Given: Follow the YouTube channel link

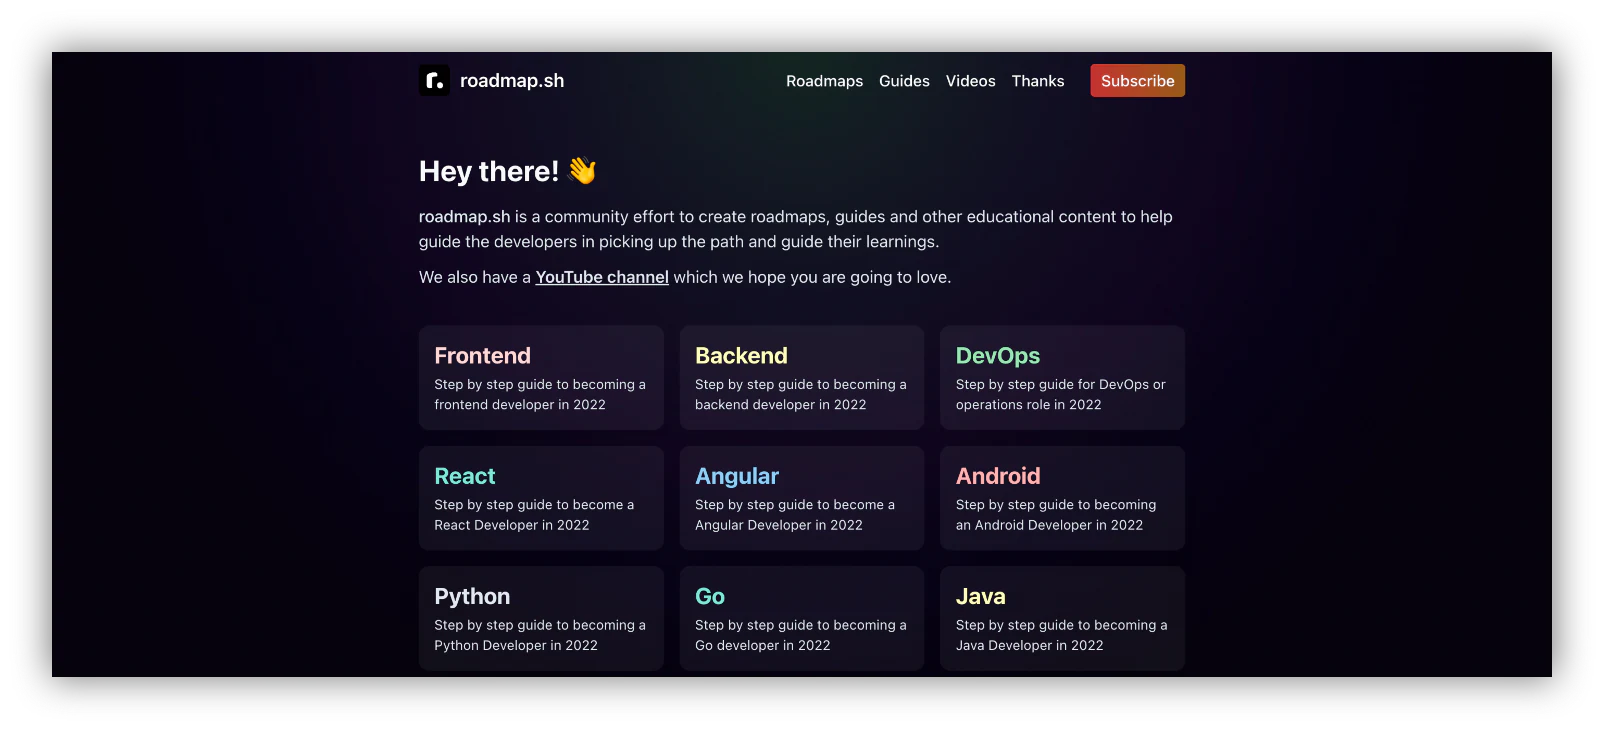Looking at the screenshot, I should [602, 277].
